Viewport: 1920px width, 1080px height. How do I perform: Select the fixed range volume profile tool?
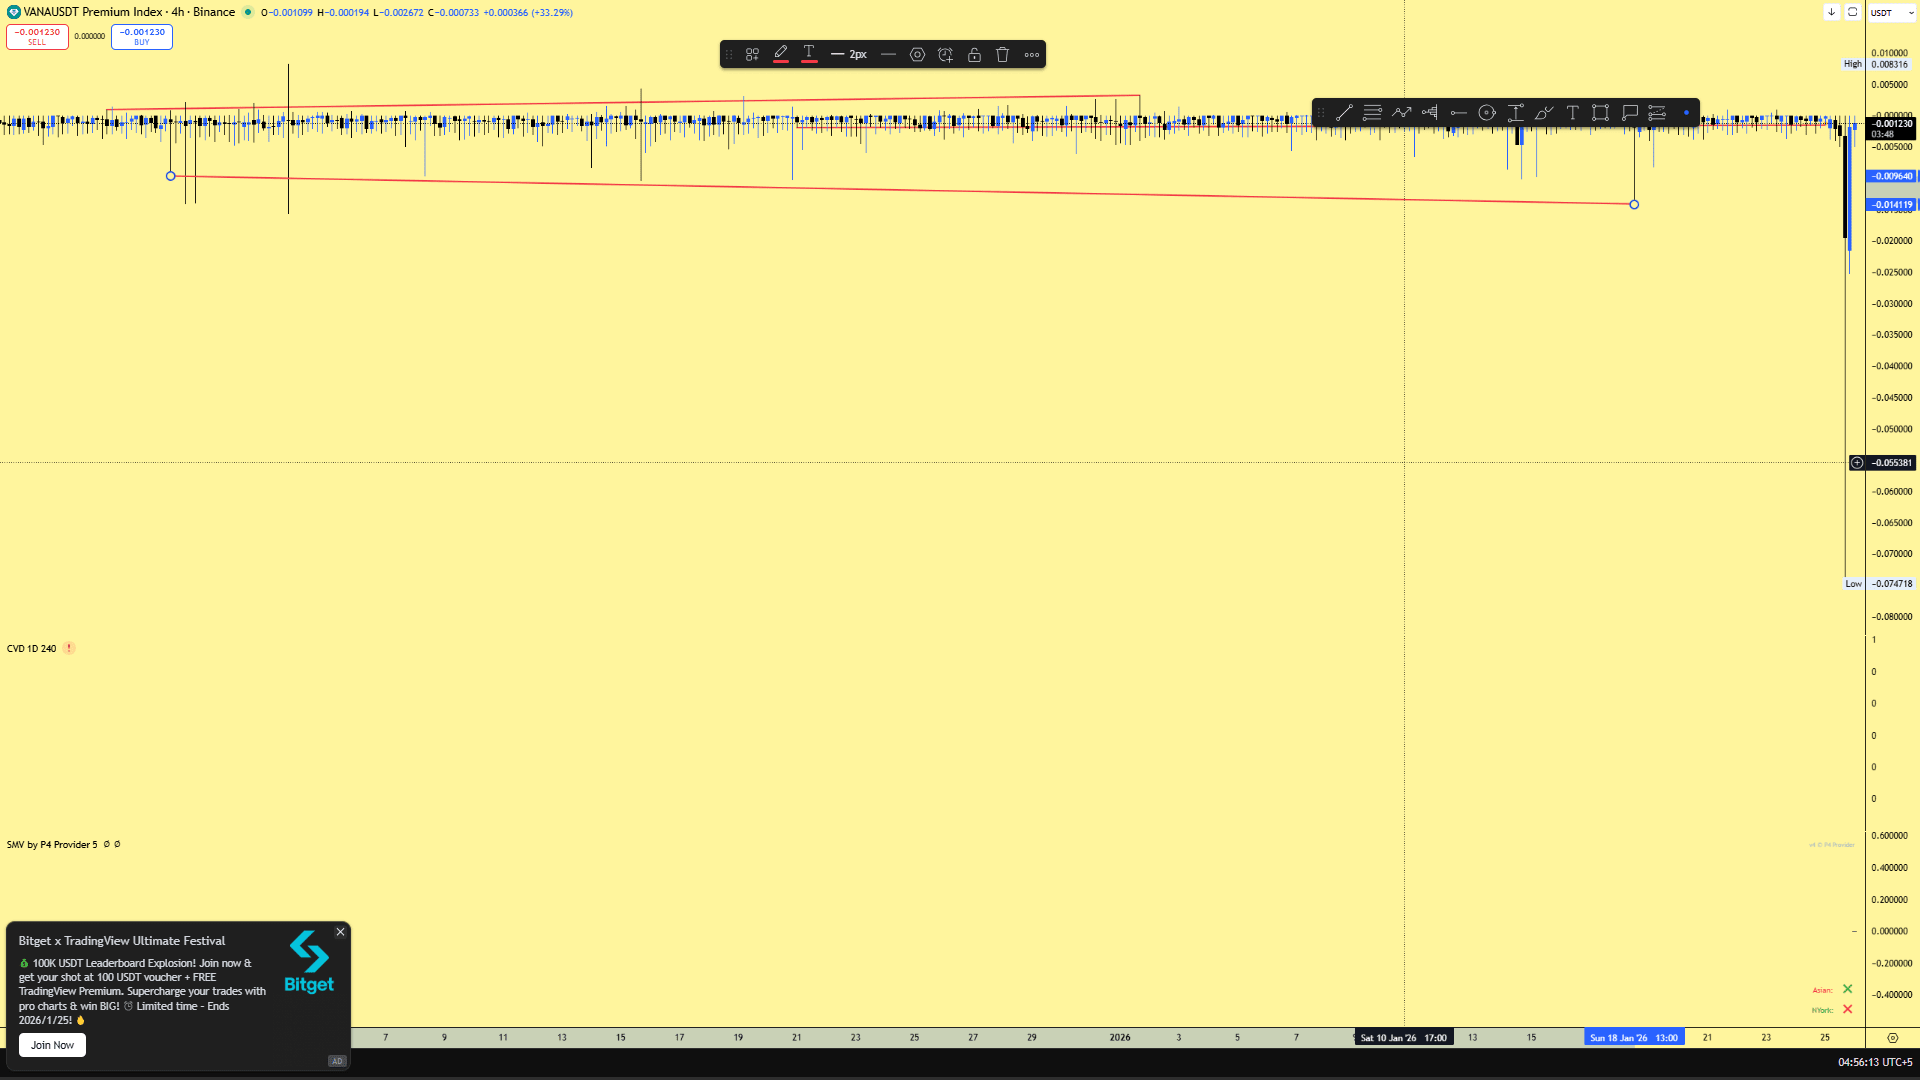pyautogui.click(x=1430, y=113)
